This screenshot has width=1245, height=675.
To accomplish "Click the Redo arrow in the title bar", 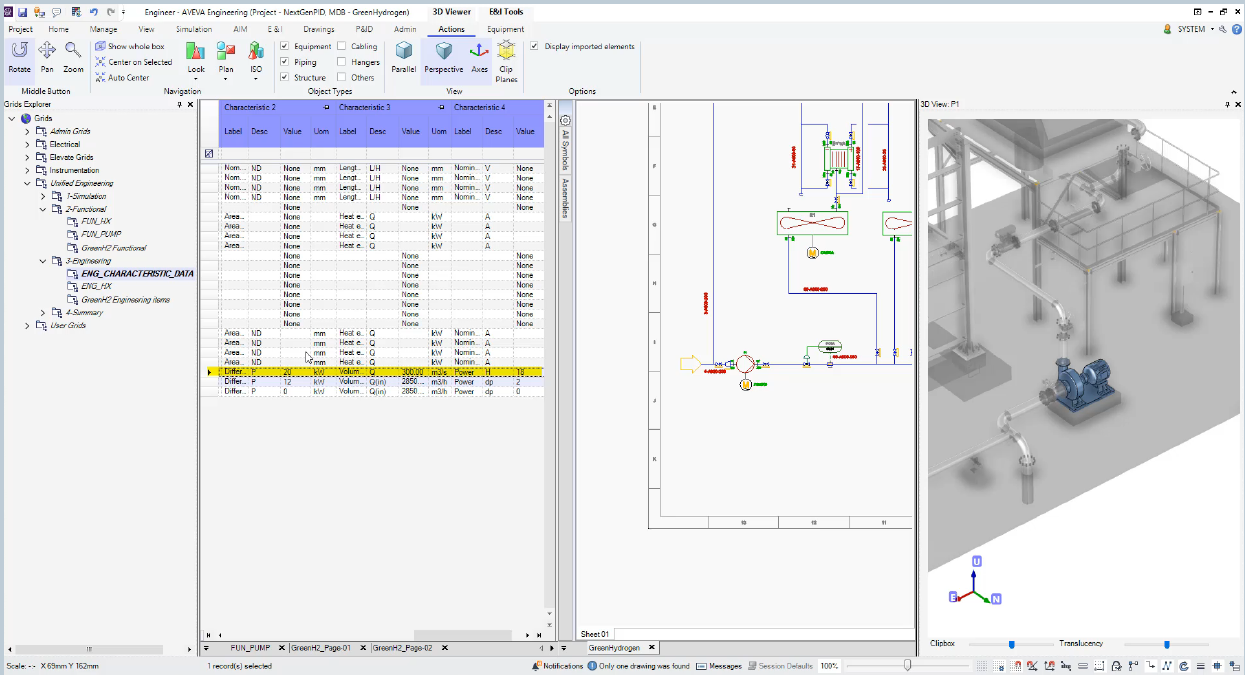I will pos(109,12).
